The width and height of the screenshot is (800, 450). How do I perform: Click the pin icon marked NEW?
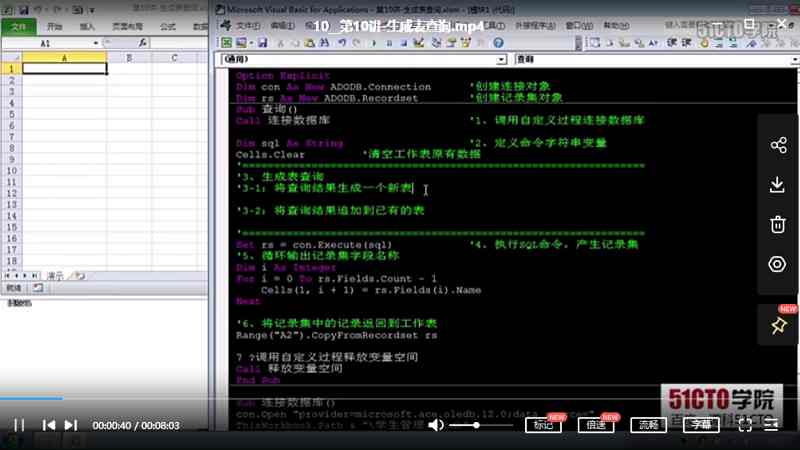(x=777, y=325)
